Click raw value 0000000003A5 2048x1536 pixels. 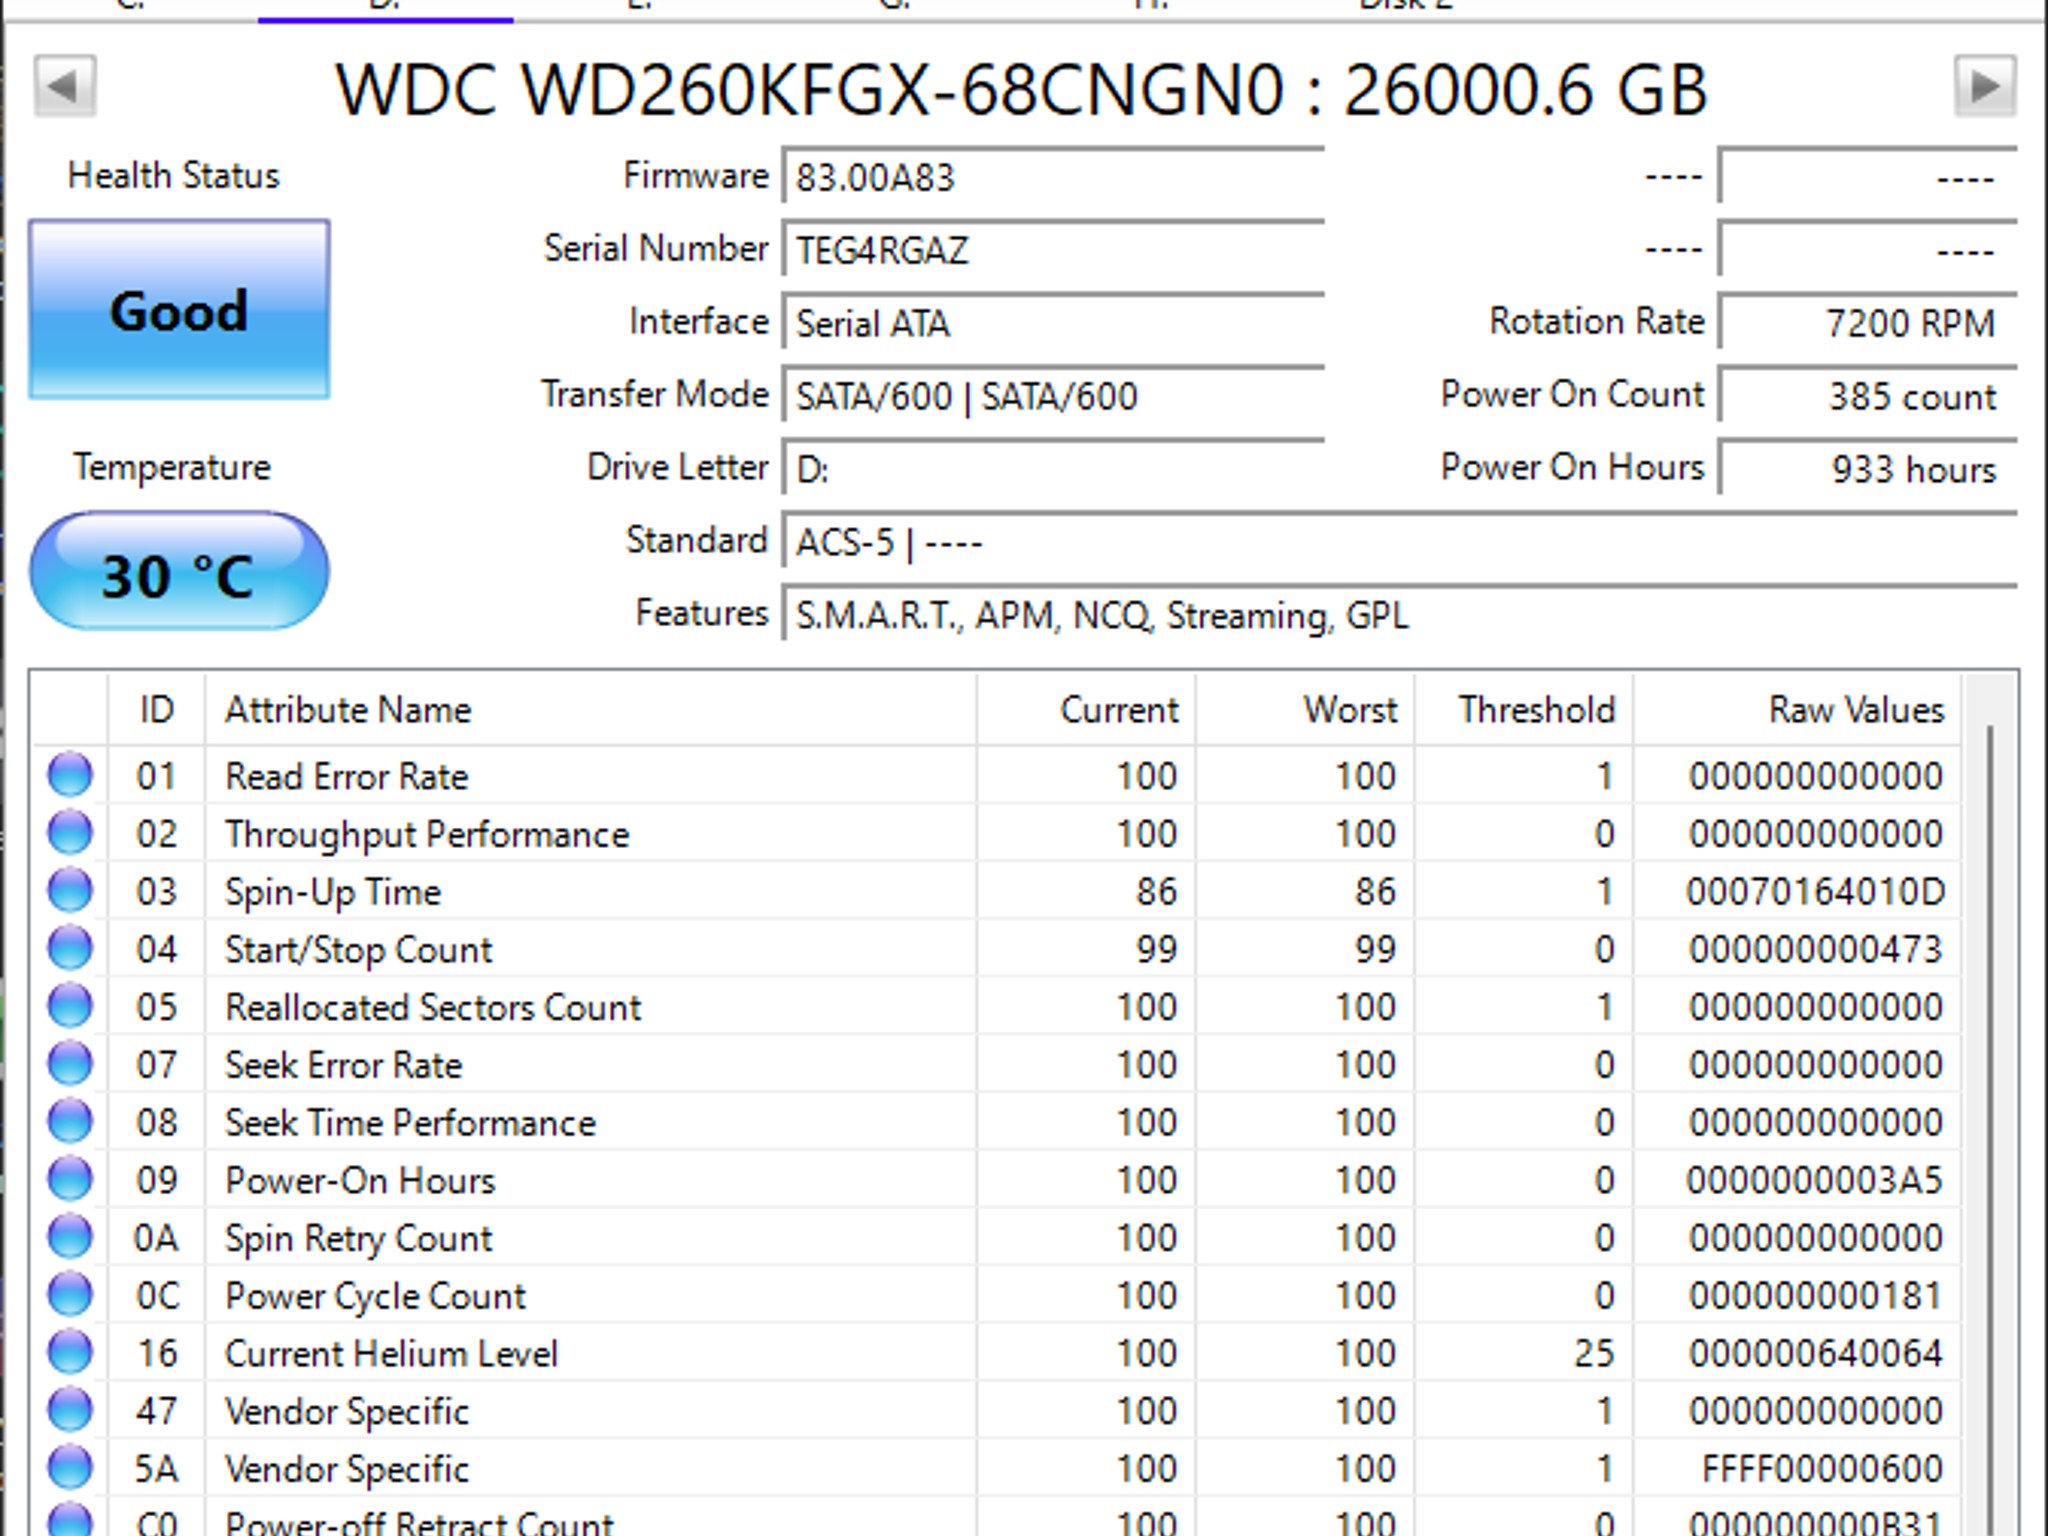[x=1815, y=1181]
